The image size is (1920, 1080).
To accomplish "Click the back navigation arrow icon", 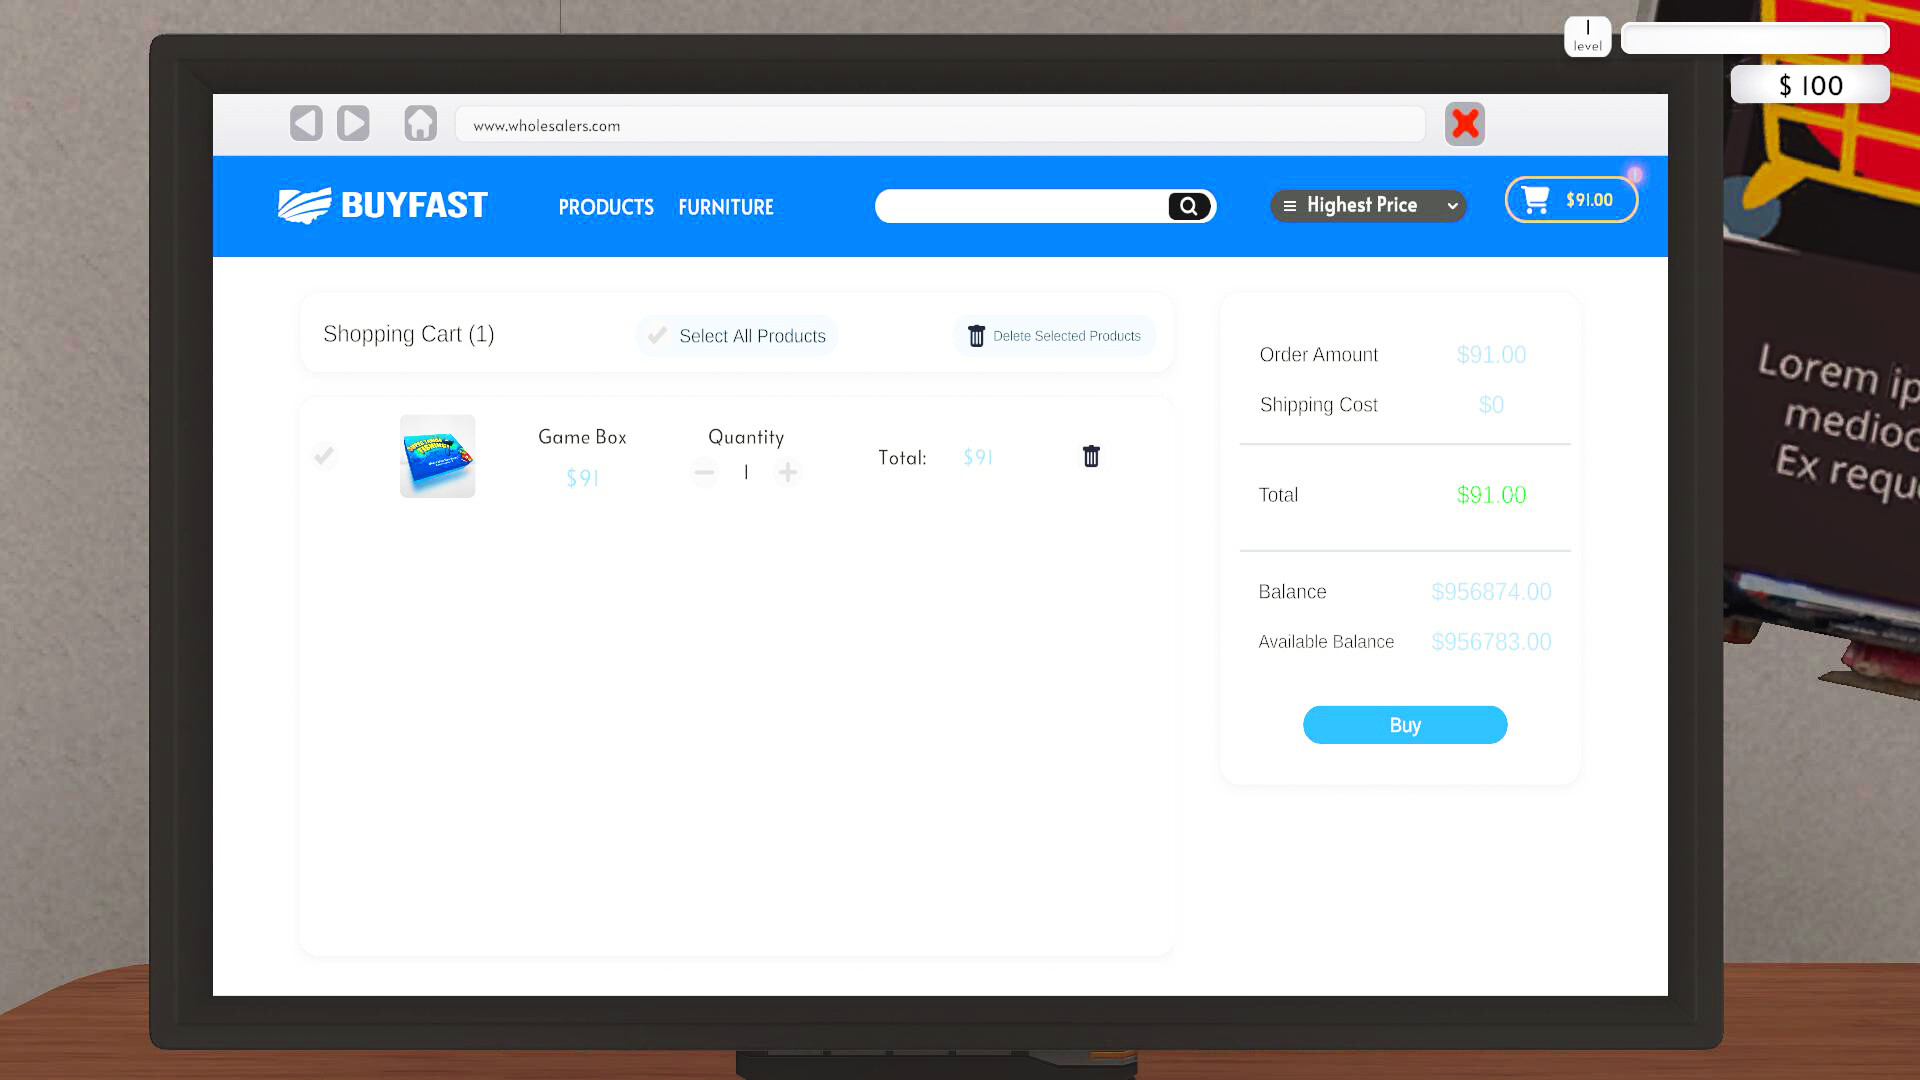I will 305,123.
